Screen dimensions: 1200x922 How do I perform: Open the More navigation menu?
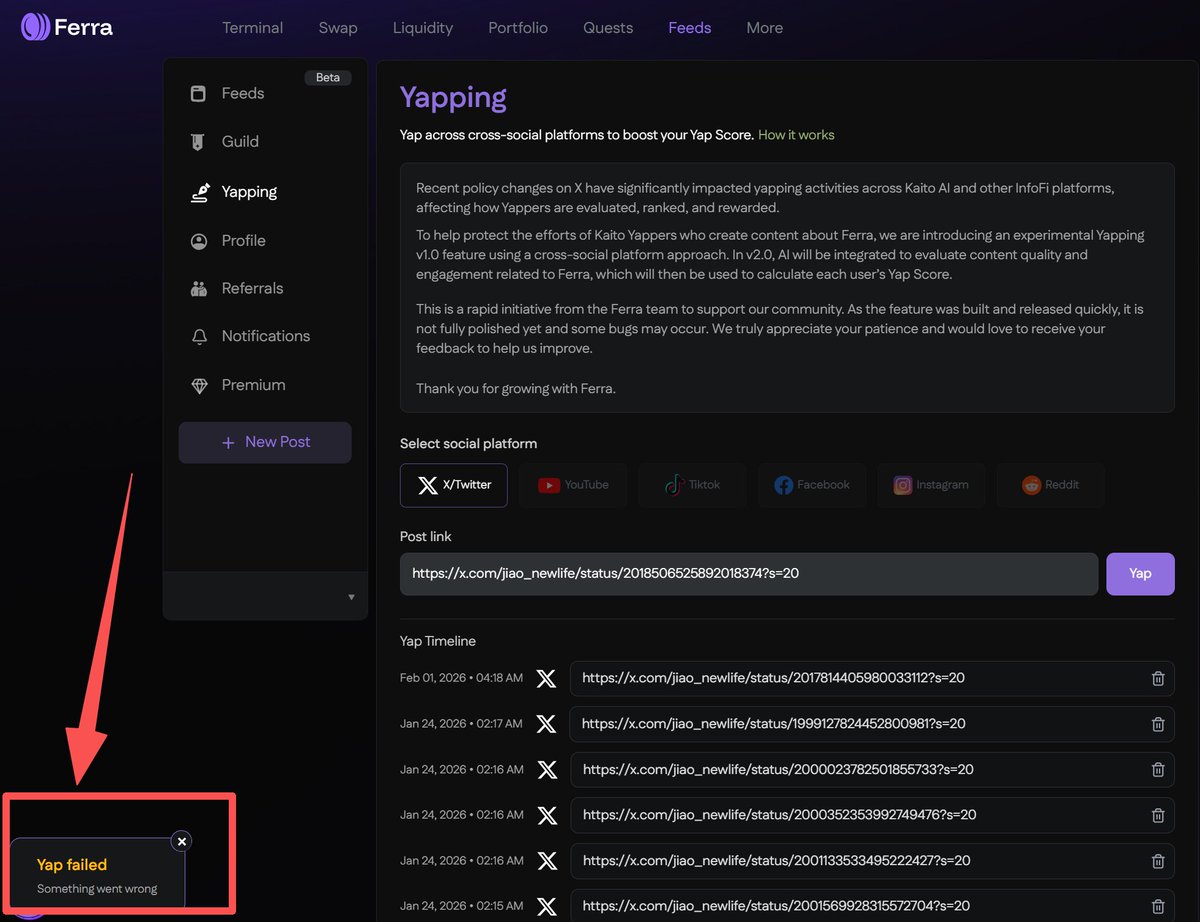(764, 28)
